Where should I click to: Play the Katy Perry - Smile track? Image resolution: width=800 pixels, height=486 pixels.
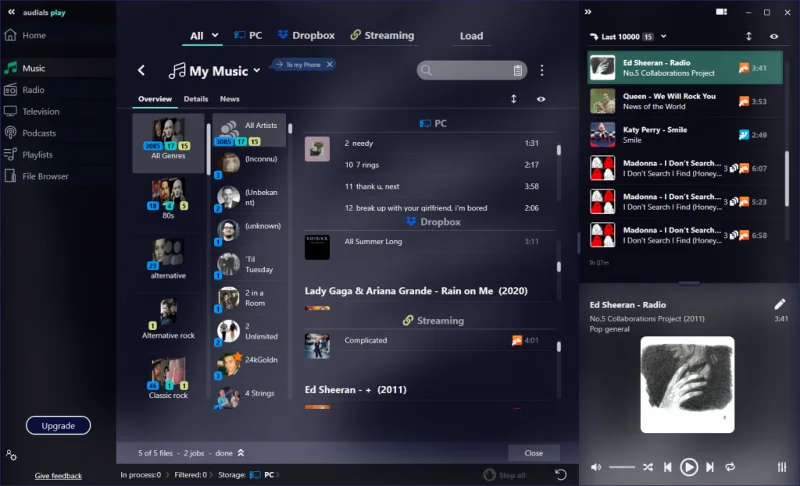pyautogui.click(x=685, y=135)
